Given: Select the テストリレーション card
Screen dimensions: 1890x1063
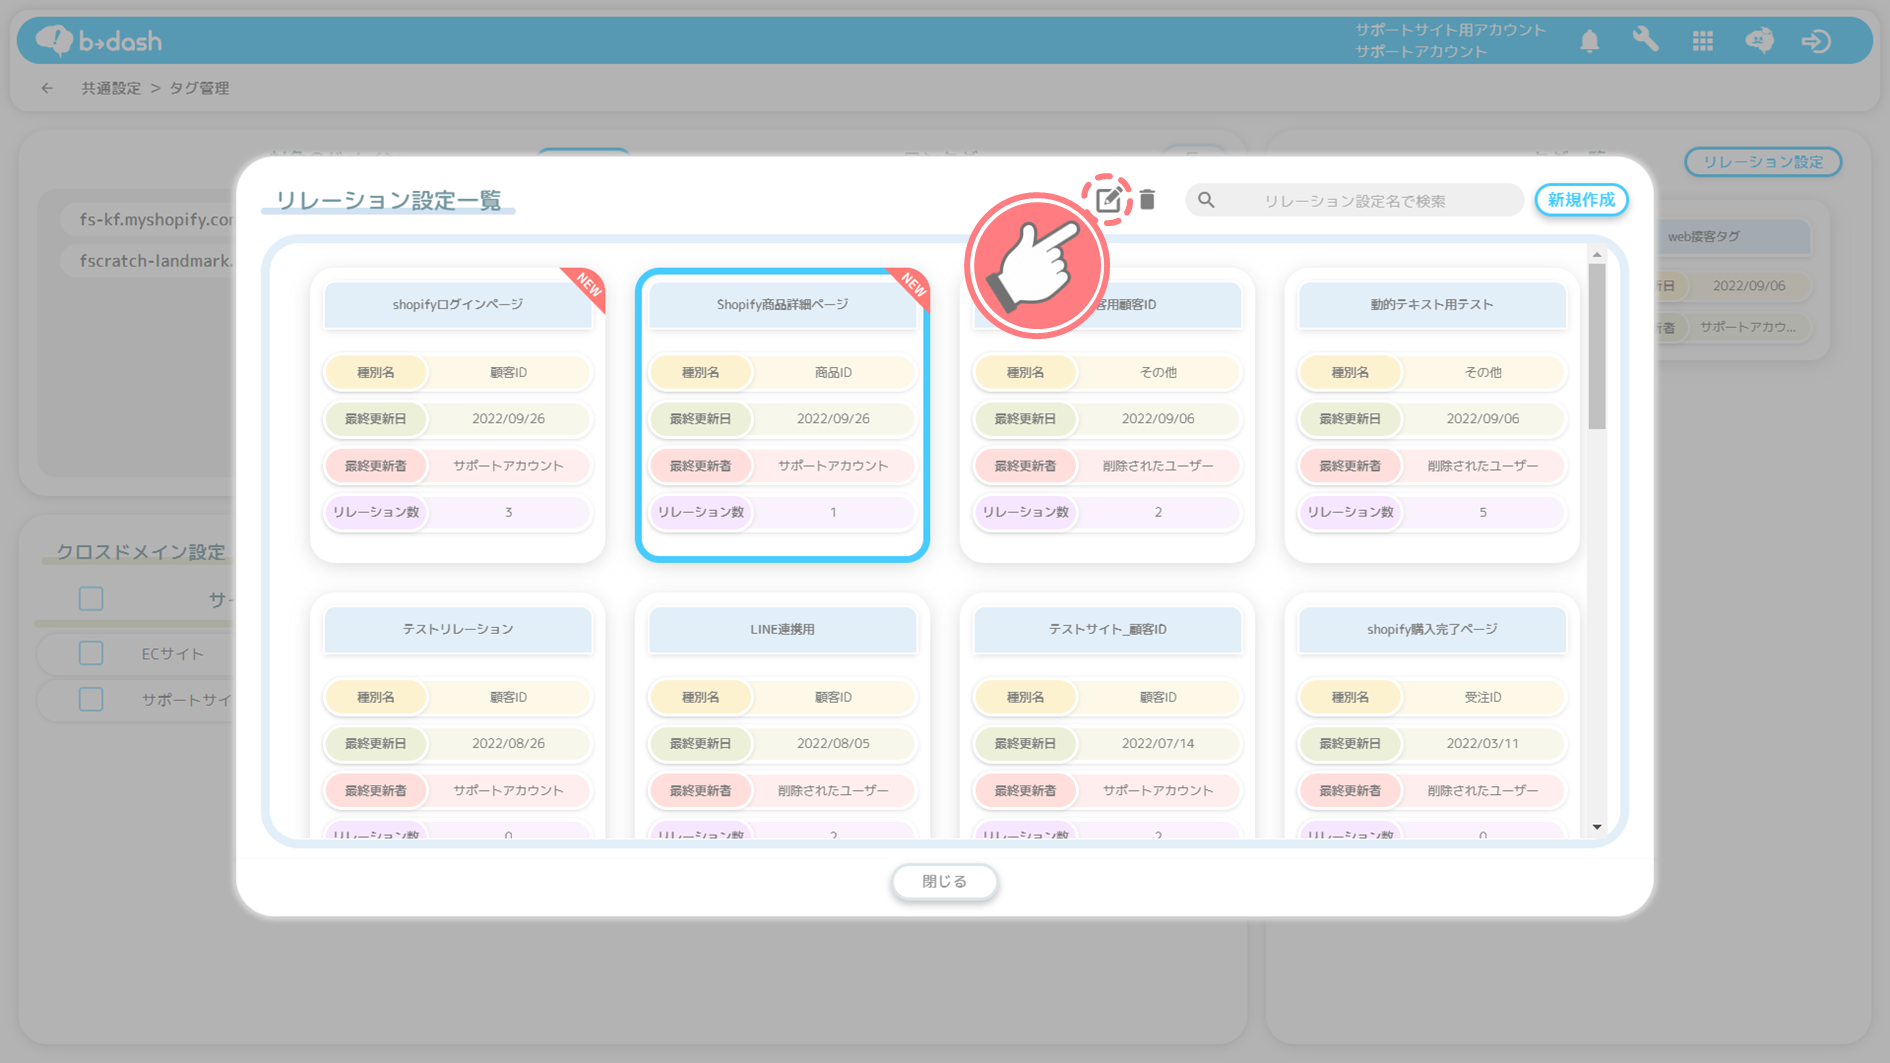Looking at the screenshot, I should [x=457, y=716].
